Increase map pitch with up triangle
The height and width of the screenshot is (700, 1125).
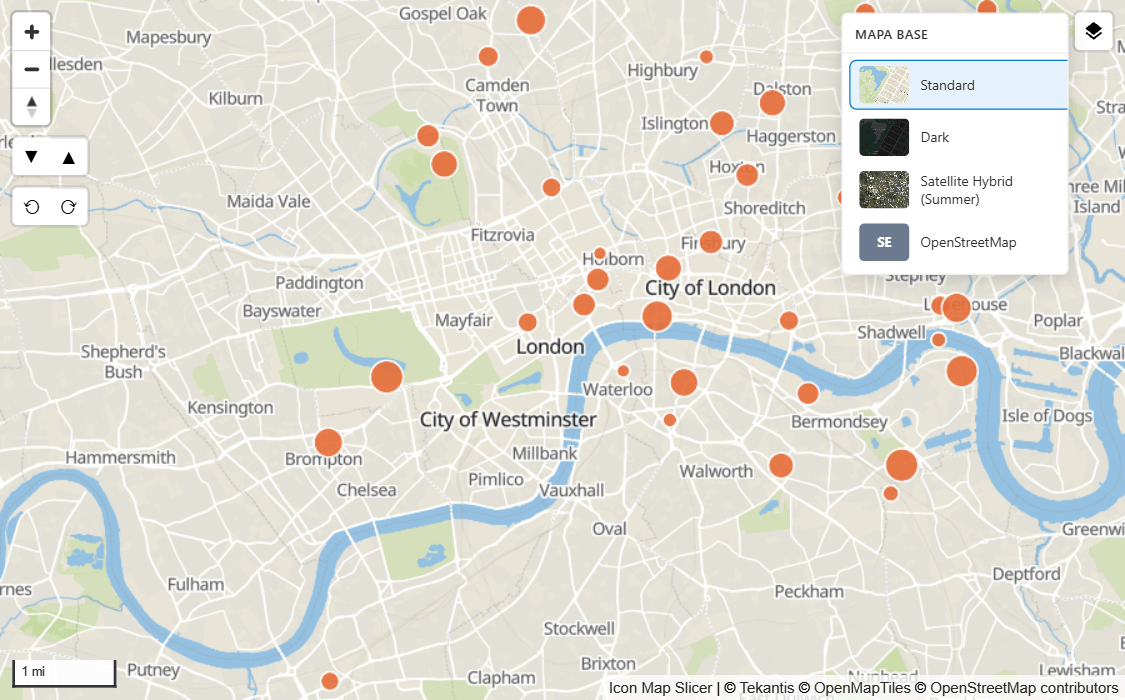click(x=69, y=156)
